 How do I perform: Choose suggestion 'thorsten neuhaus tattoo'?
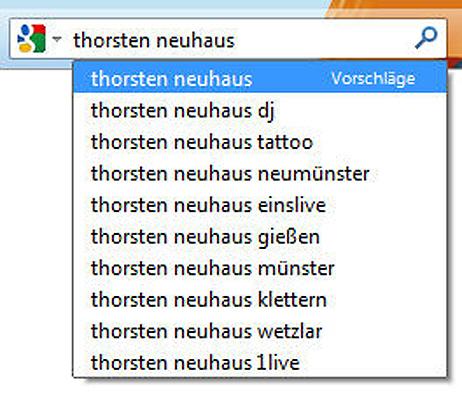point(260,142)
